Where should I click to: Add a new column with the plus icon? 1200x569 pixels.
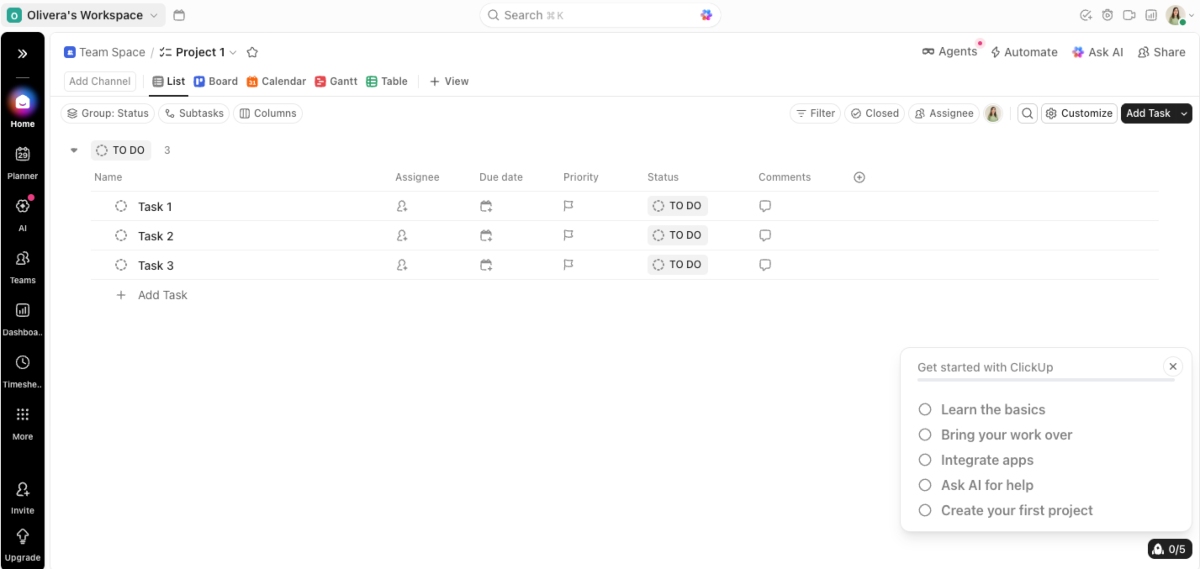tap(859, 177)
